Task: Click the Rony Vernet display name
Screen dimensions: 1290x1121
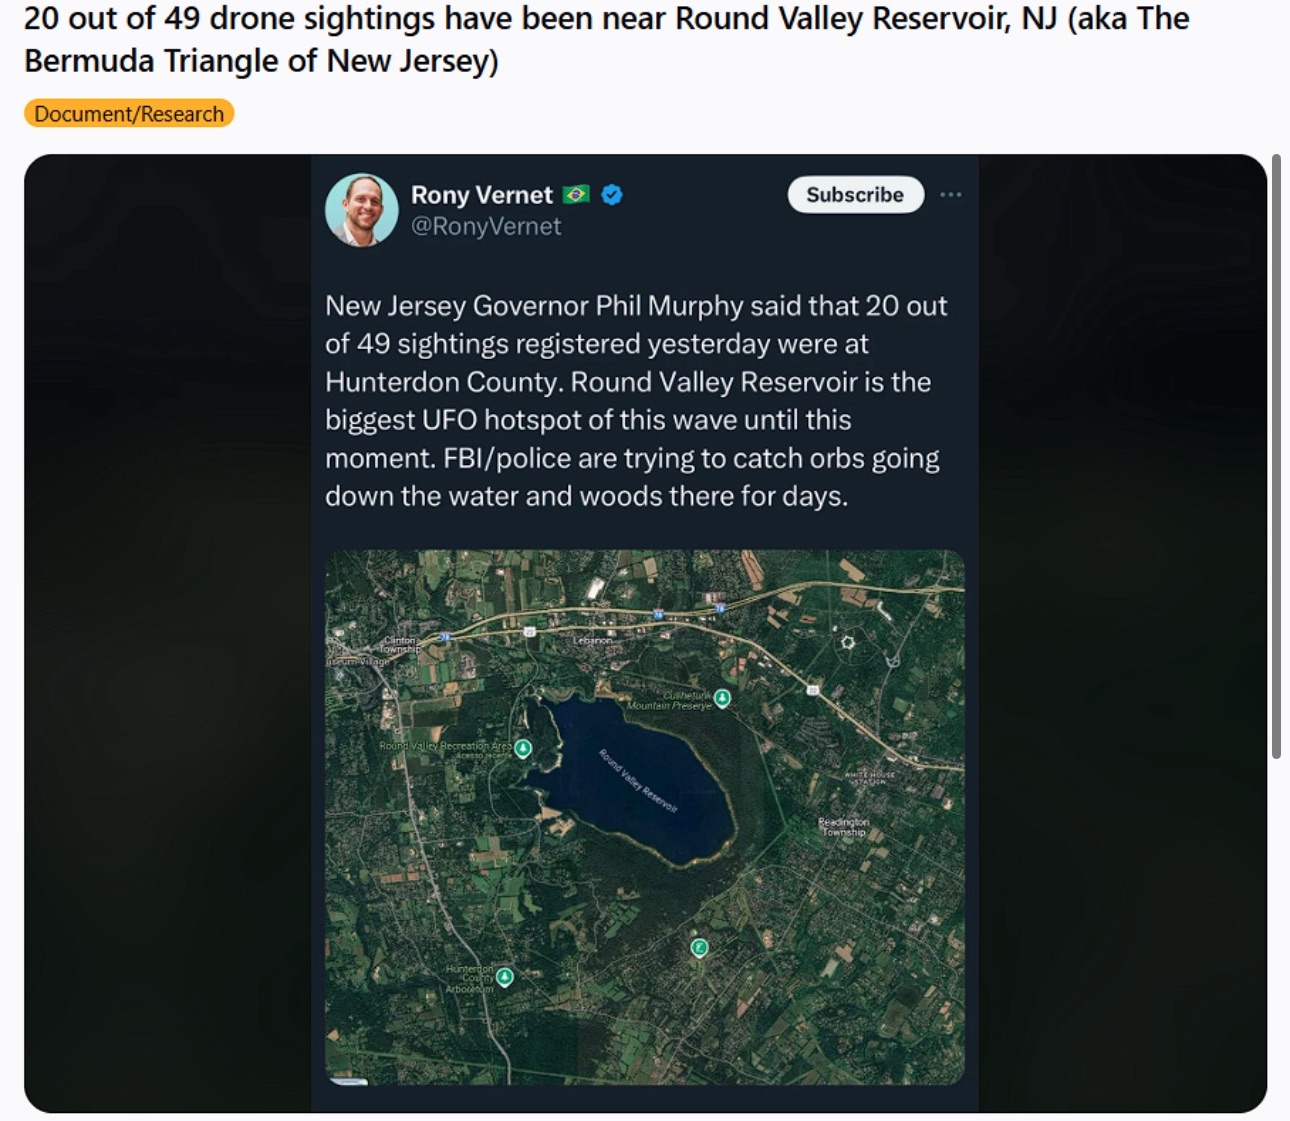Action: 481,195
